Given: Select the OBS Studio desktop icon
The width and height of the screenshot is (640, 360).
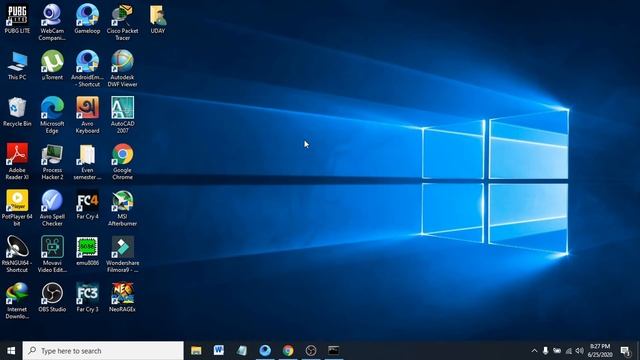Looking at the screenshot, I should 52,298.
